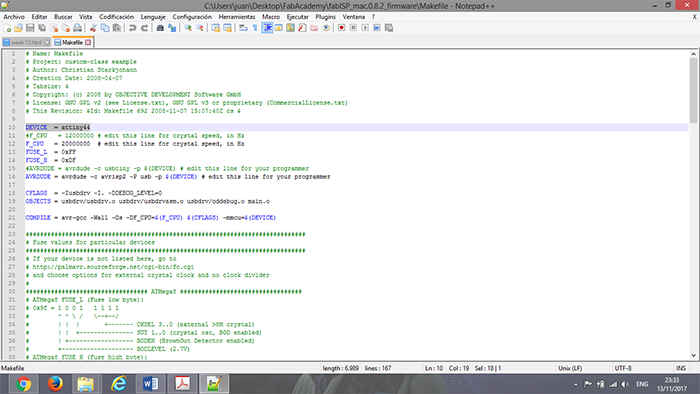The height and width of the screenshot is (394, 700).
Task: Open Find dialog with binoculars icon
Action: click(160, 28)
